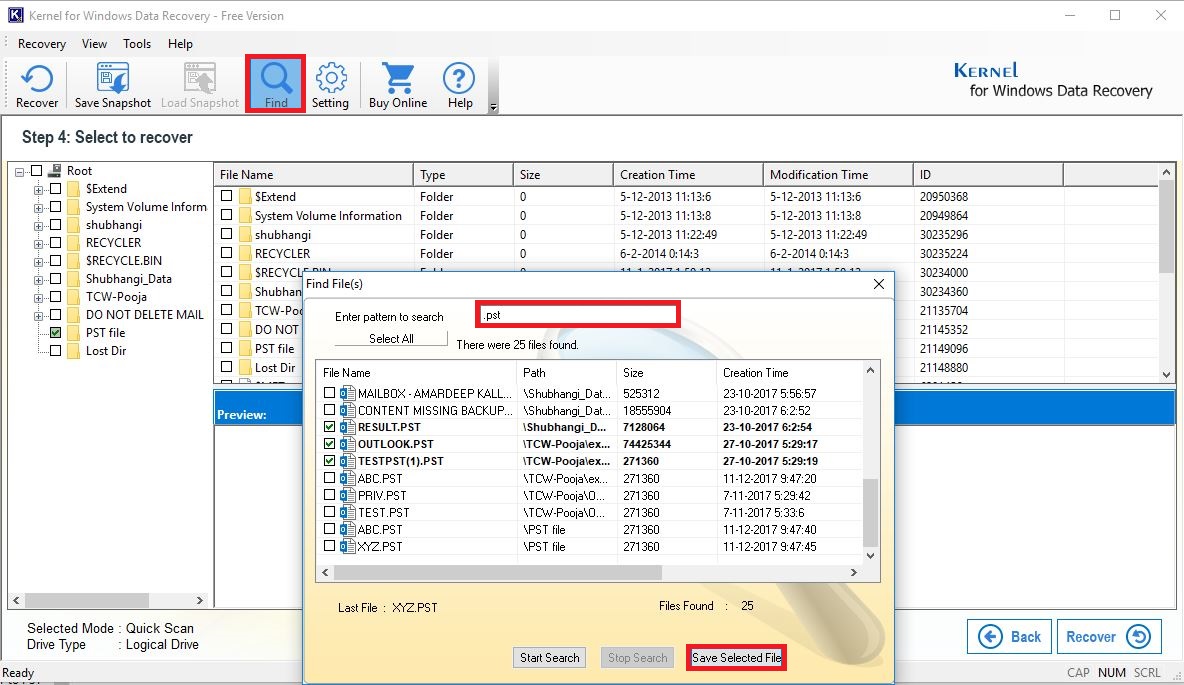This screenshot has height=685, width=1184.
Task: Expand the $RECYCLE.BIN tree node
Action: pyautogui.click(x=39, y=262)
